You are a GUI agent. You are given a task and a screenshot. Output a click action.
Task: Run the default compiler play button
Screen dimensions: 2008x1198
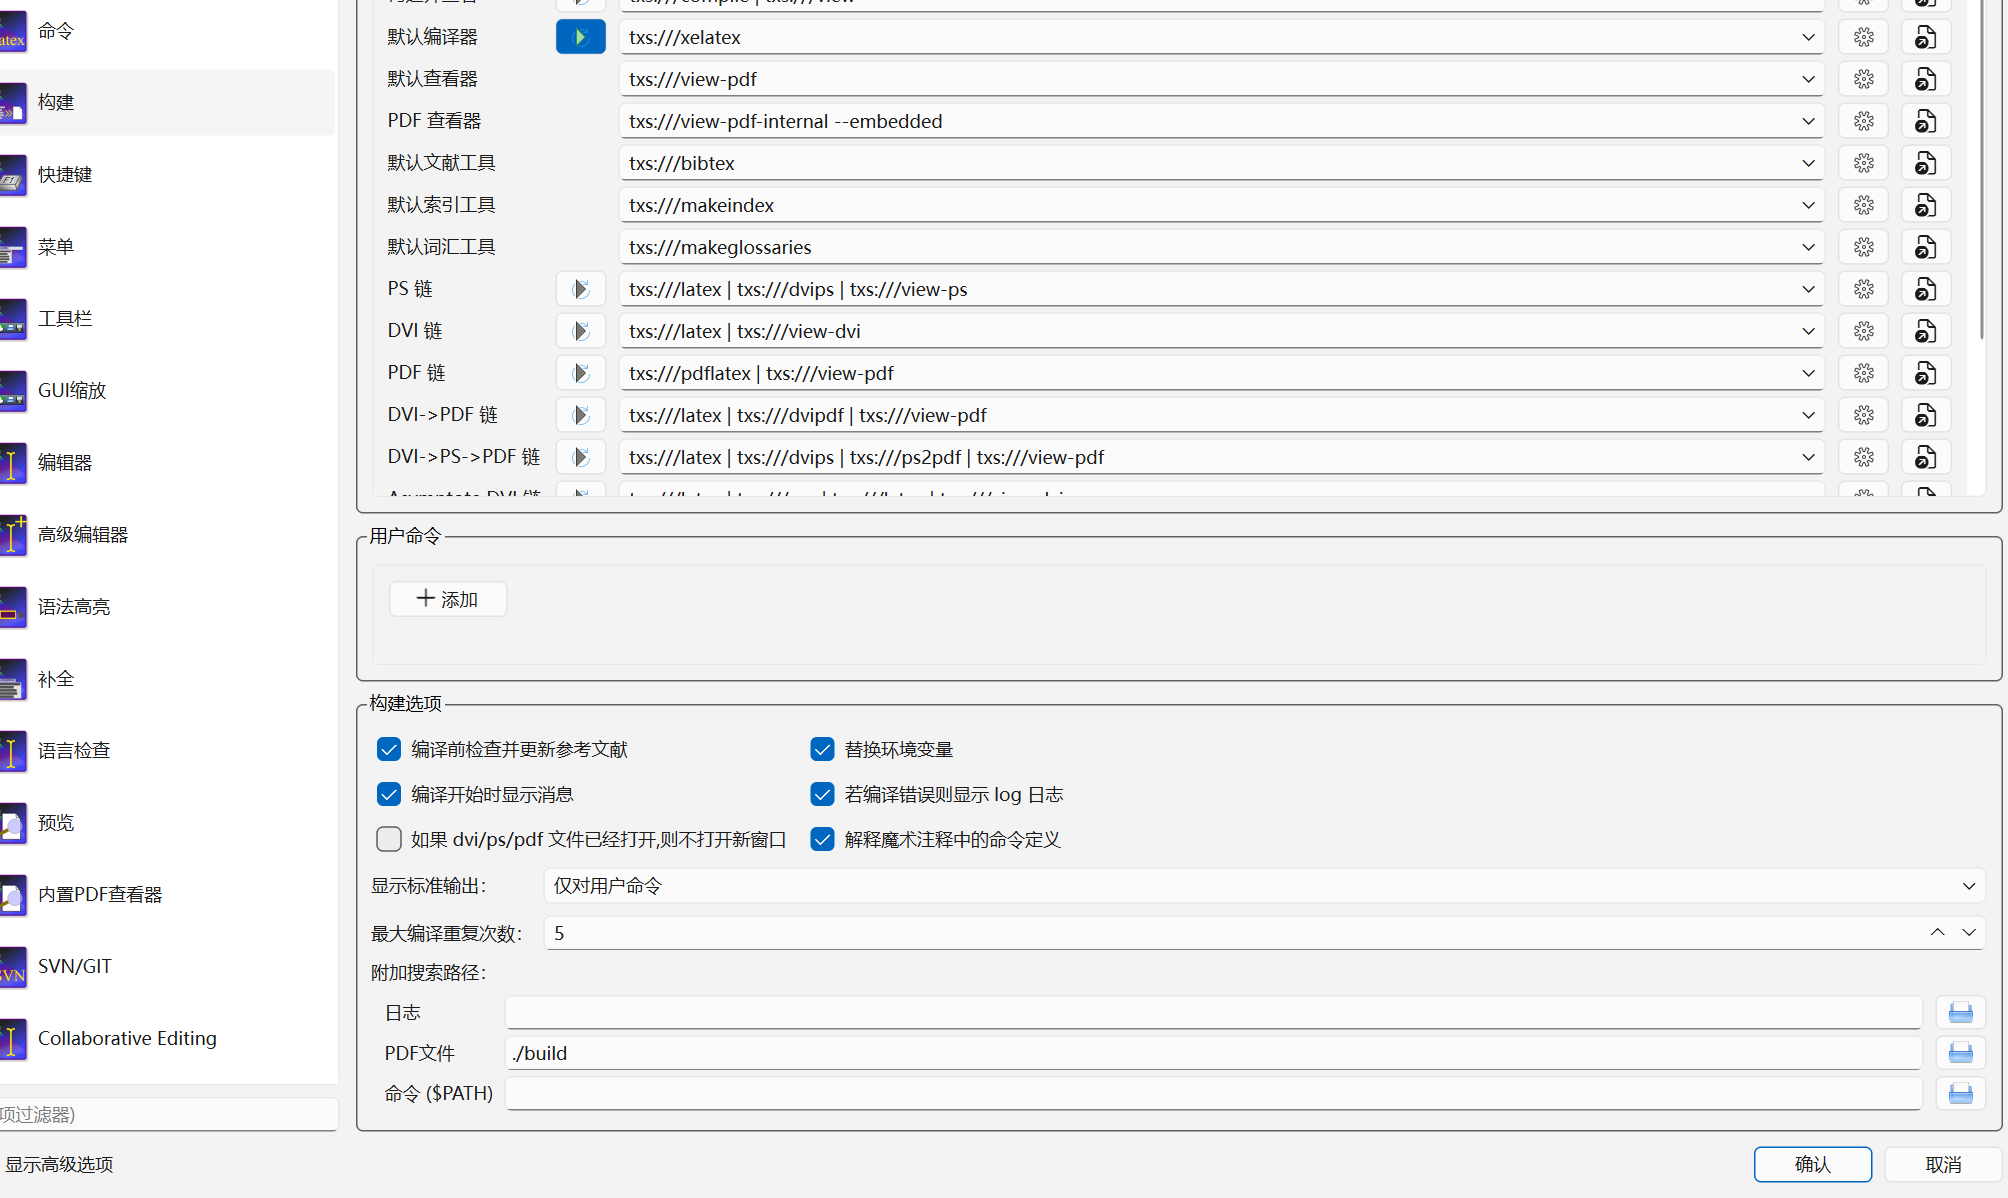tap(580, 37)
